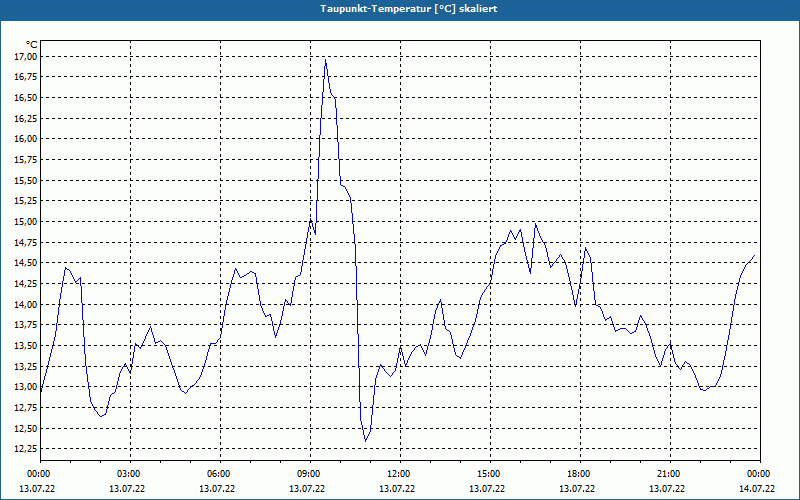Click the '14,00' y-axis label
The height and width of the screenshot is (500, 800).
(x=26, y=304)
